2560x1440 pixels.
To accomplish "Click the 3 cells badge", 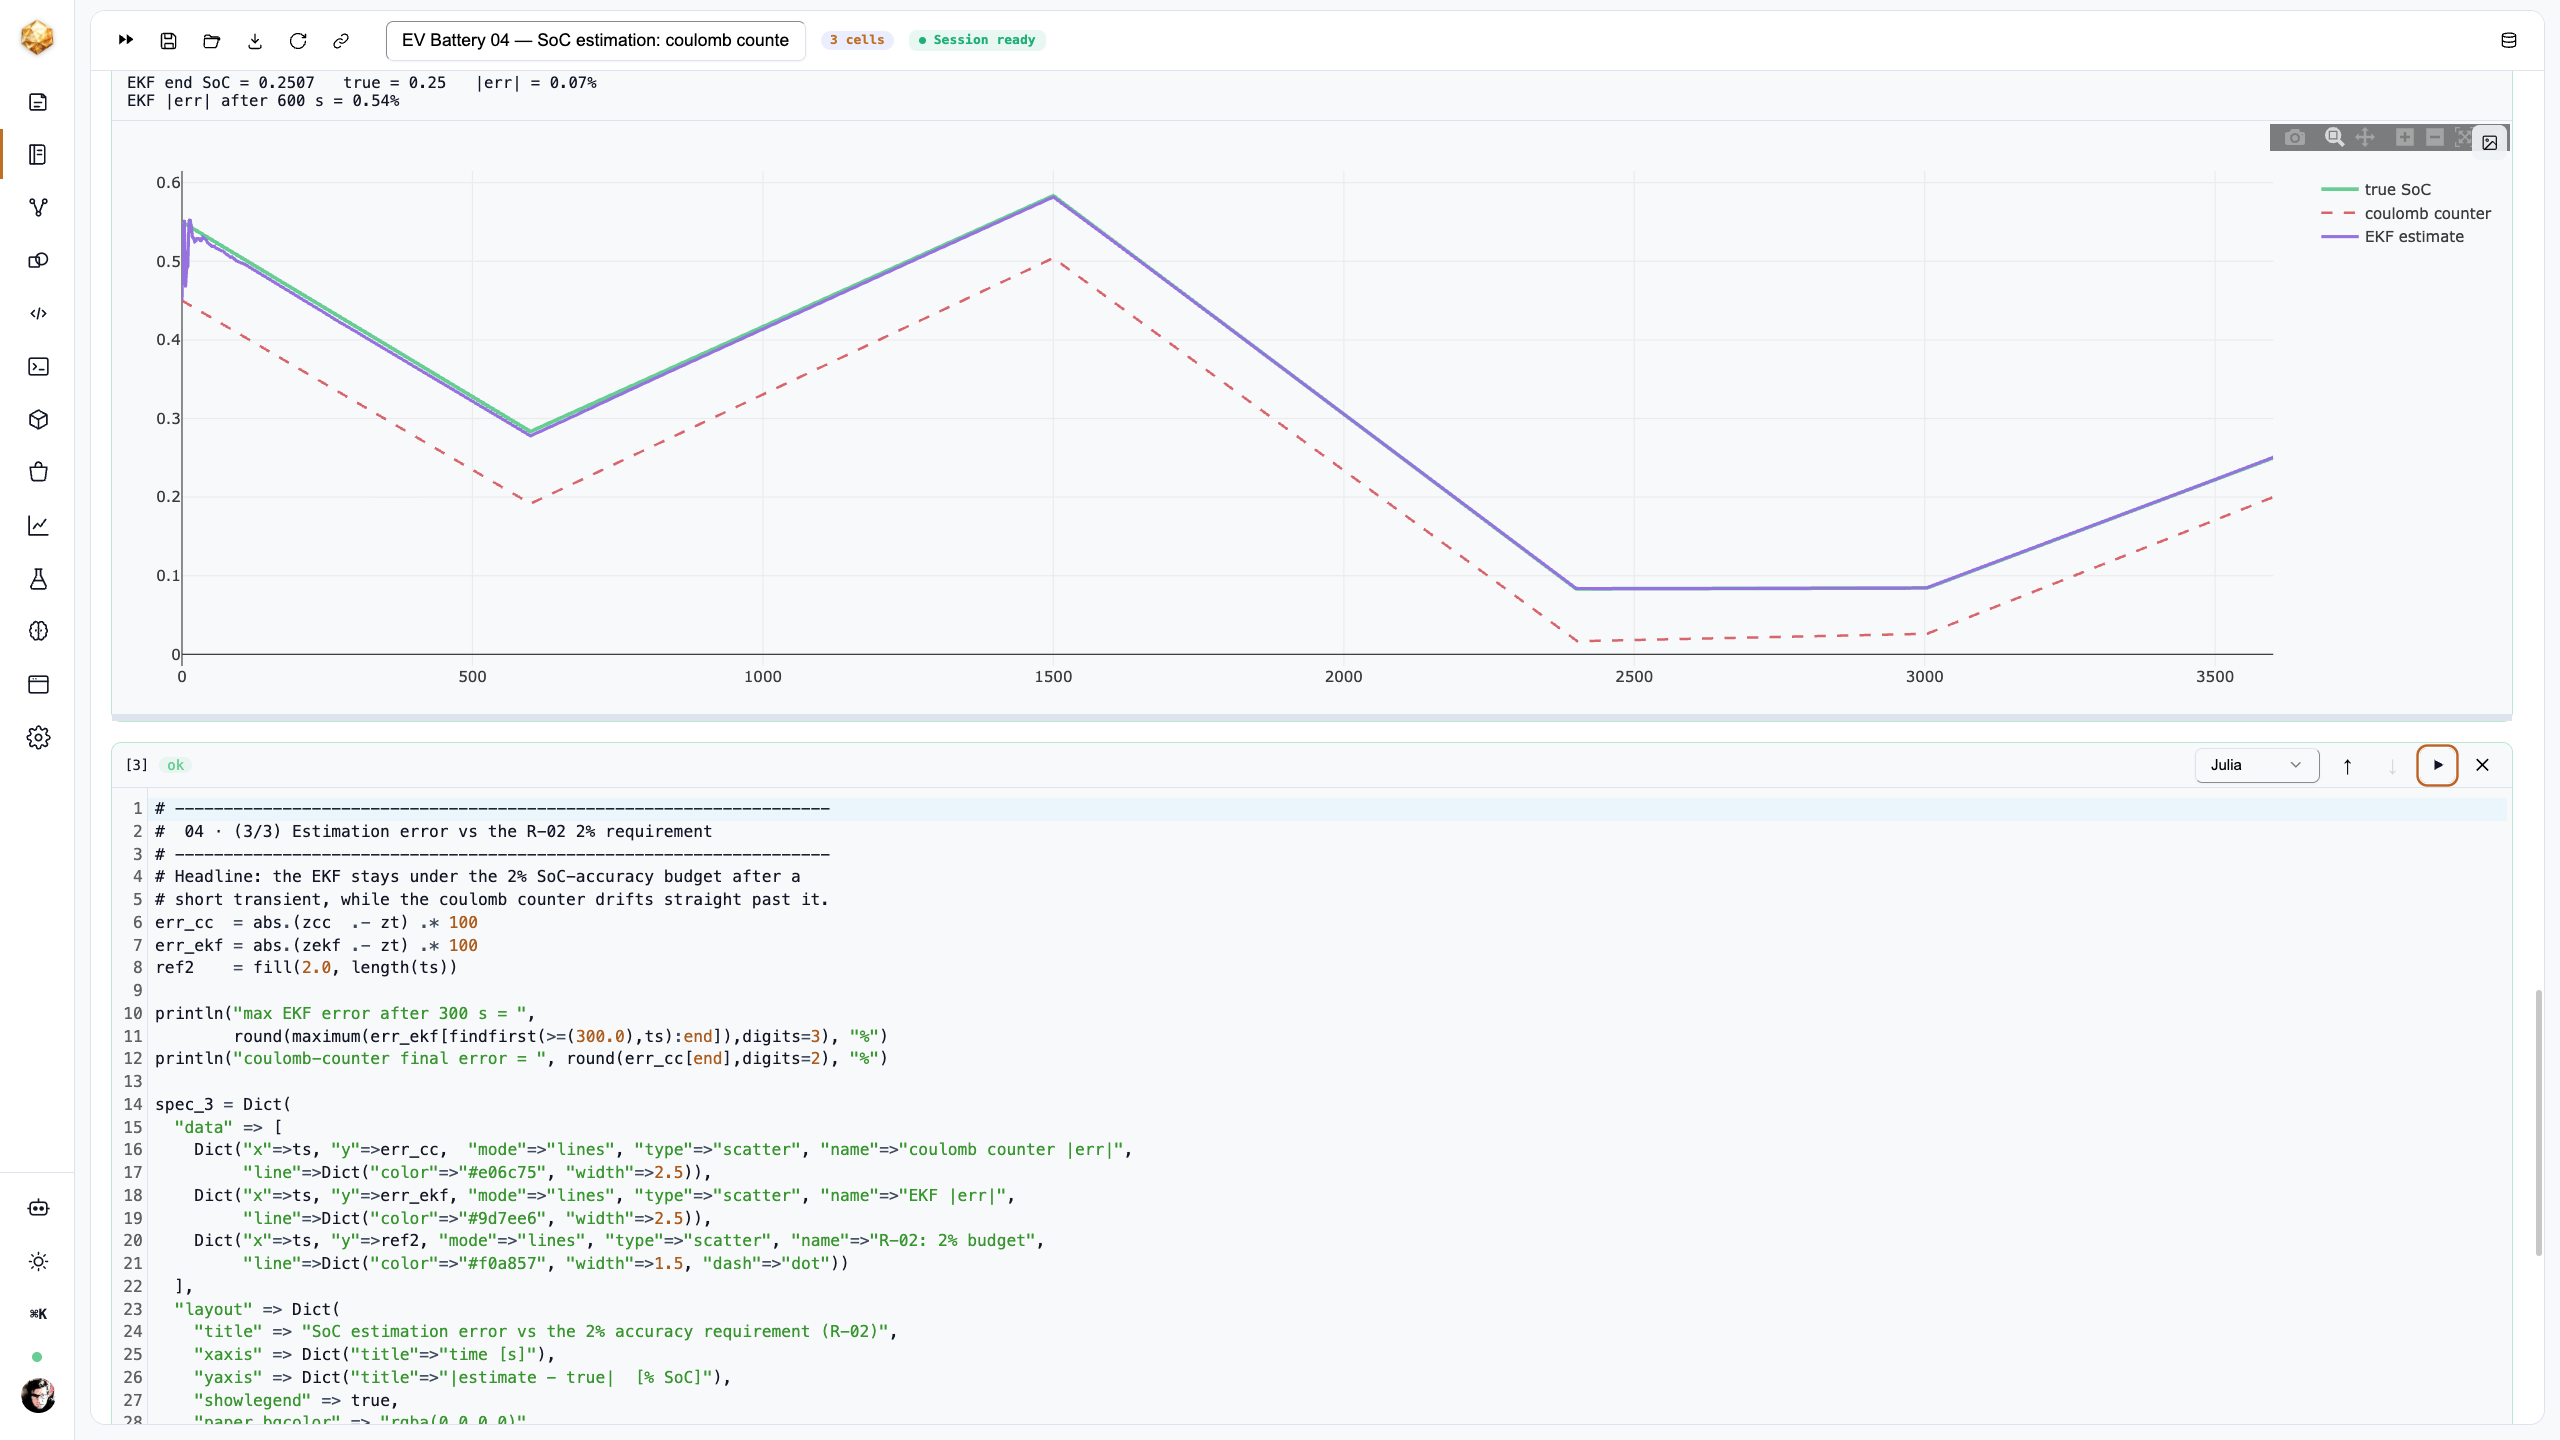I will 857,40.
